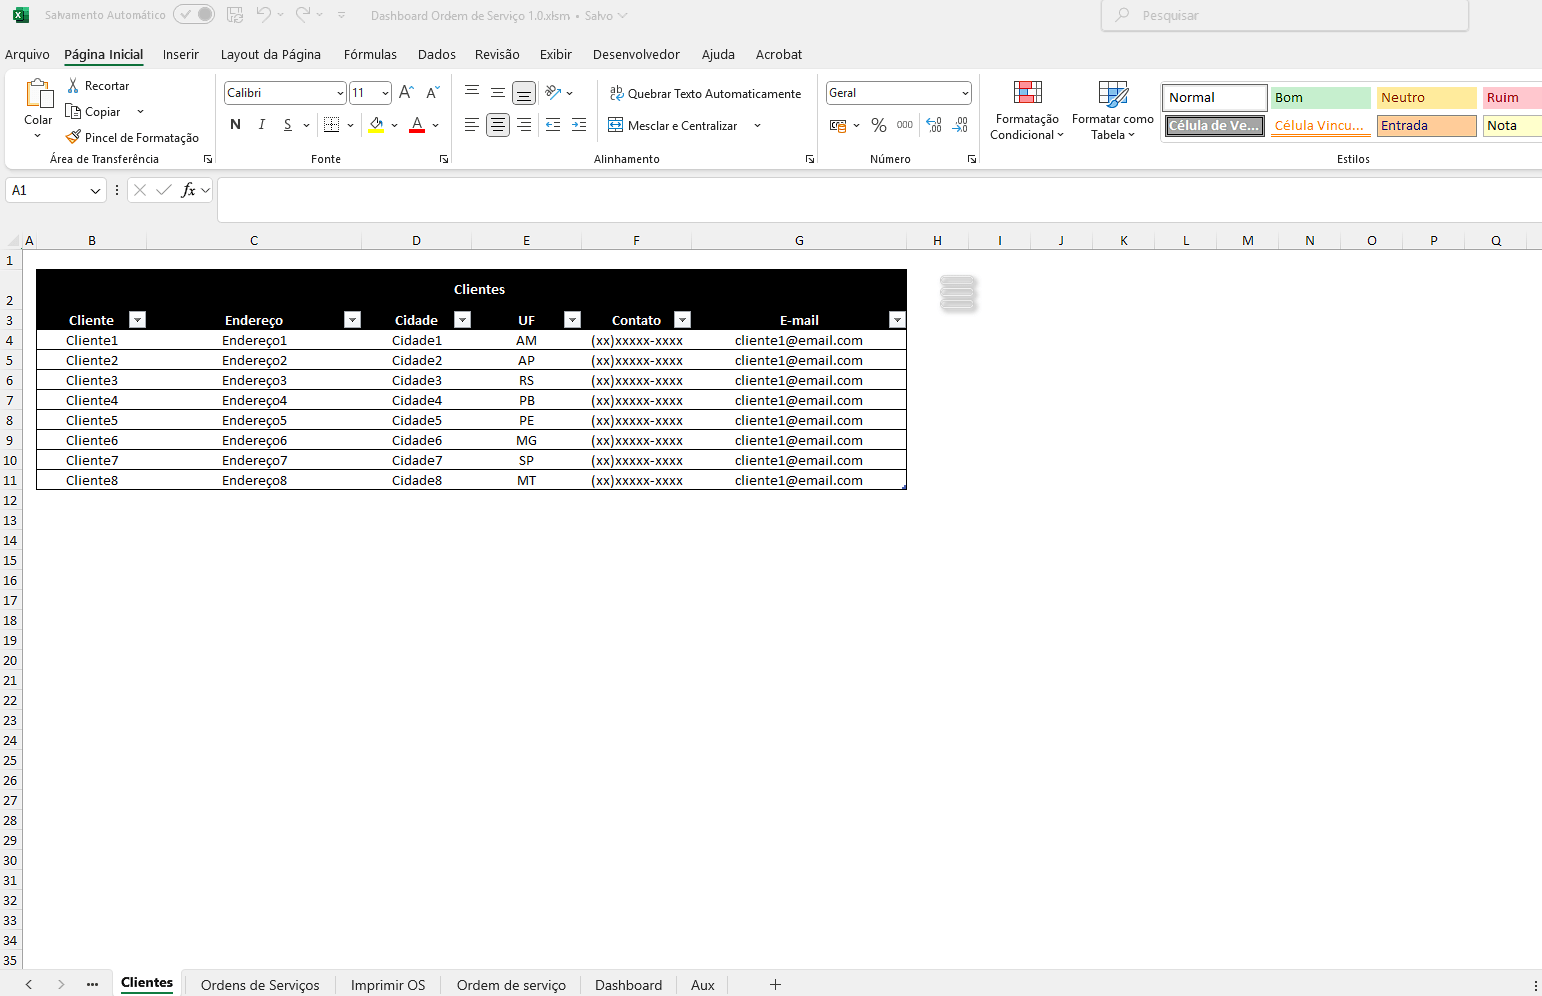Click the text orientation icon
Image resolution: width=1542 pixels, height=996 pixels.
tap(553, 93)
